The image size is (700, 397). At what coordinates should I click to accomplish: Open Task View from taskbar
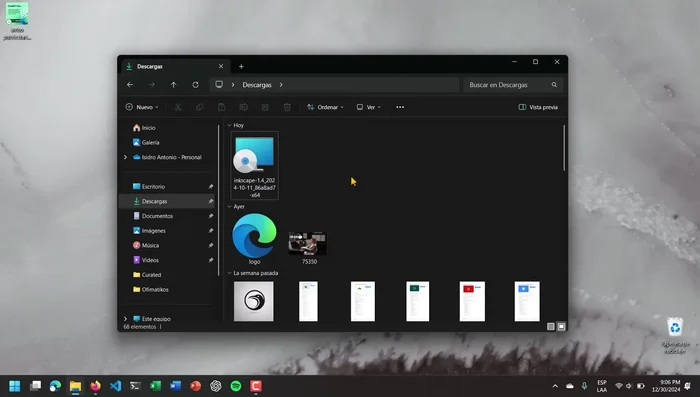(x=35, y=386)
